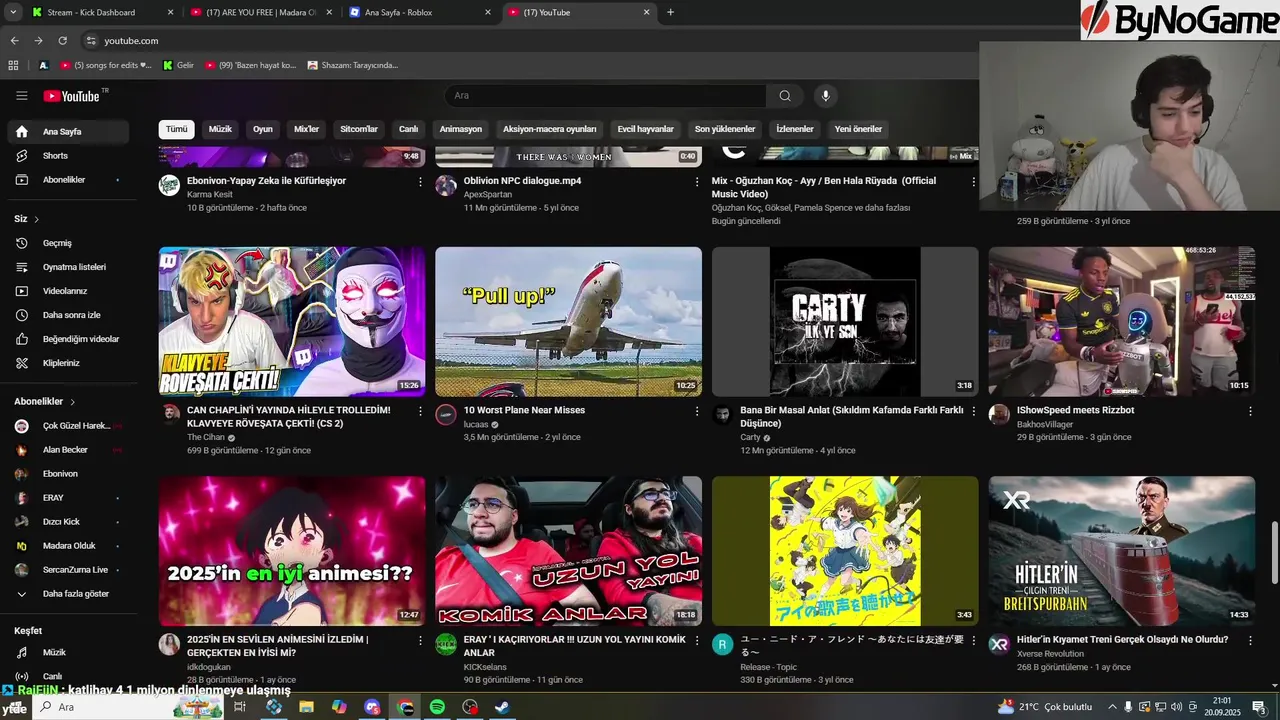This screenshot has width=1280, height=720.
Task: Open options for 10 Worst Plane Near Misses
Action: point(697,411)
